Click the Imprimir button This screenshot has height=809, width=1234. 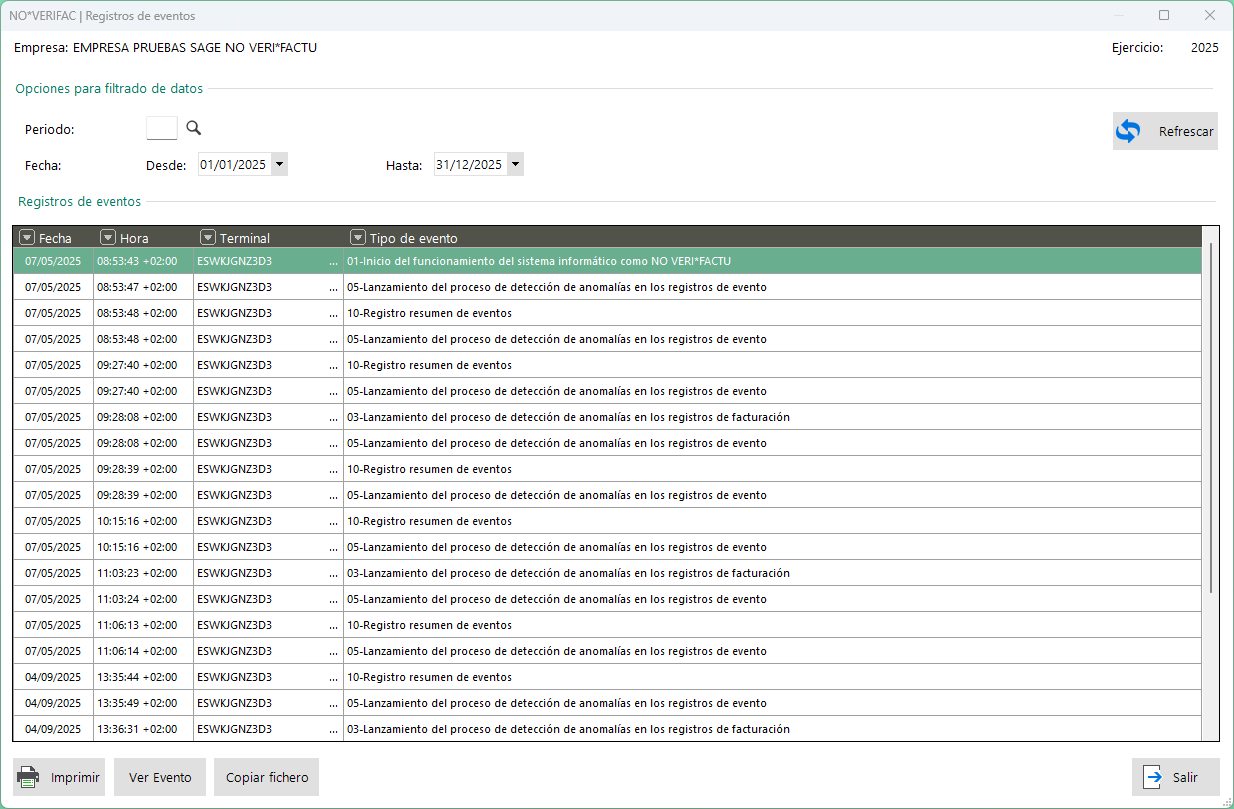coord(59,777)
